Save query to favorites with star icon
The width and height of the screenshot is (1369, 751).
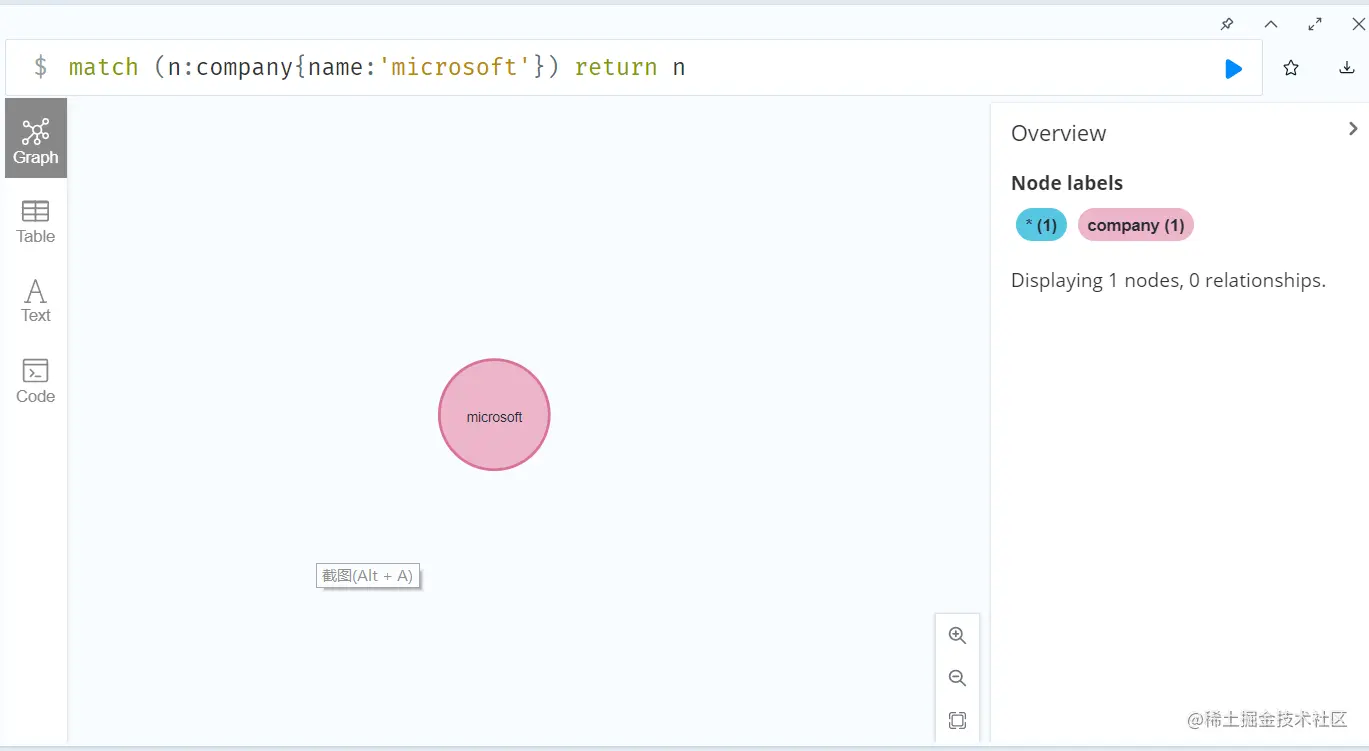(x=1291, y=68)
